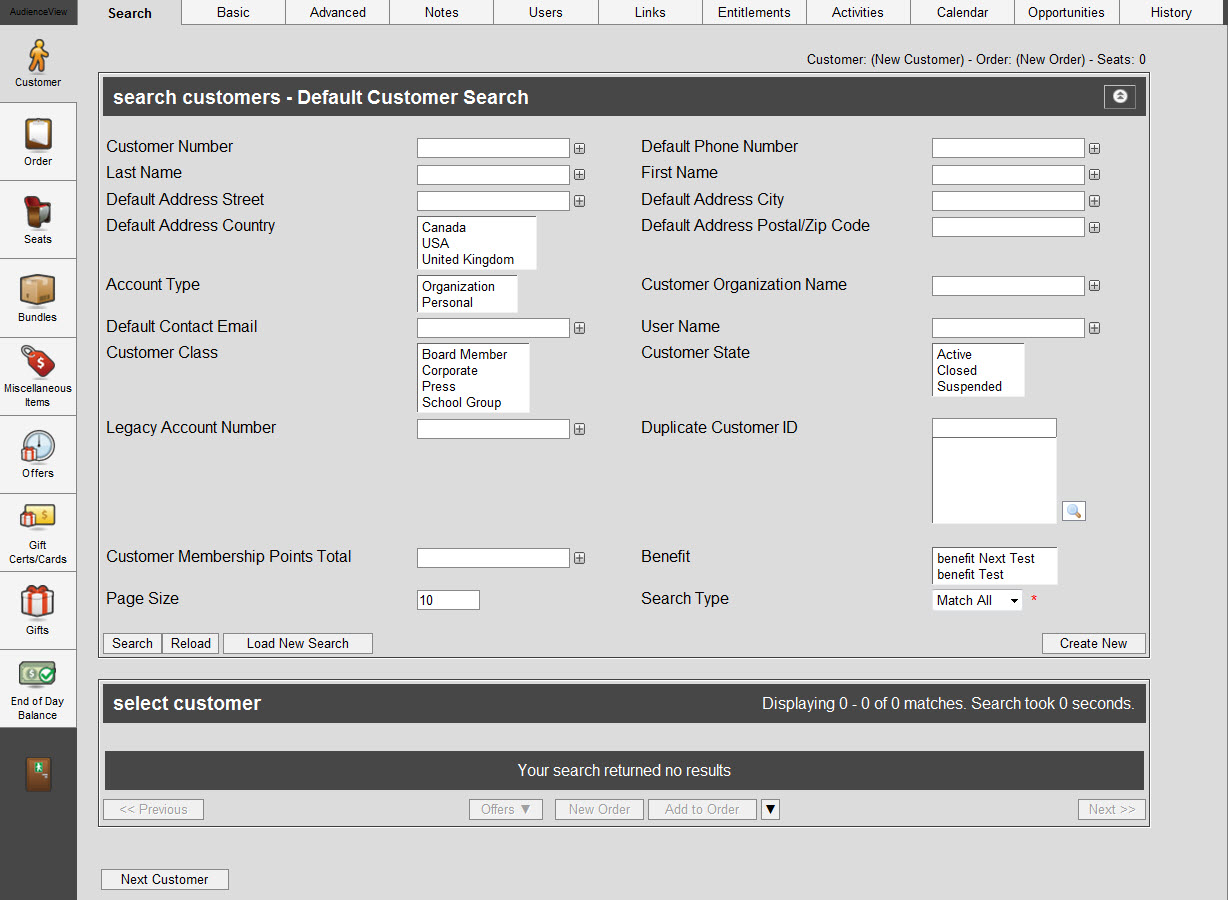Open End of Day Balance
Image resolution: width=1228 pixels, height=900 pixels.
pyautogui.click(x=38, y=688)
